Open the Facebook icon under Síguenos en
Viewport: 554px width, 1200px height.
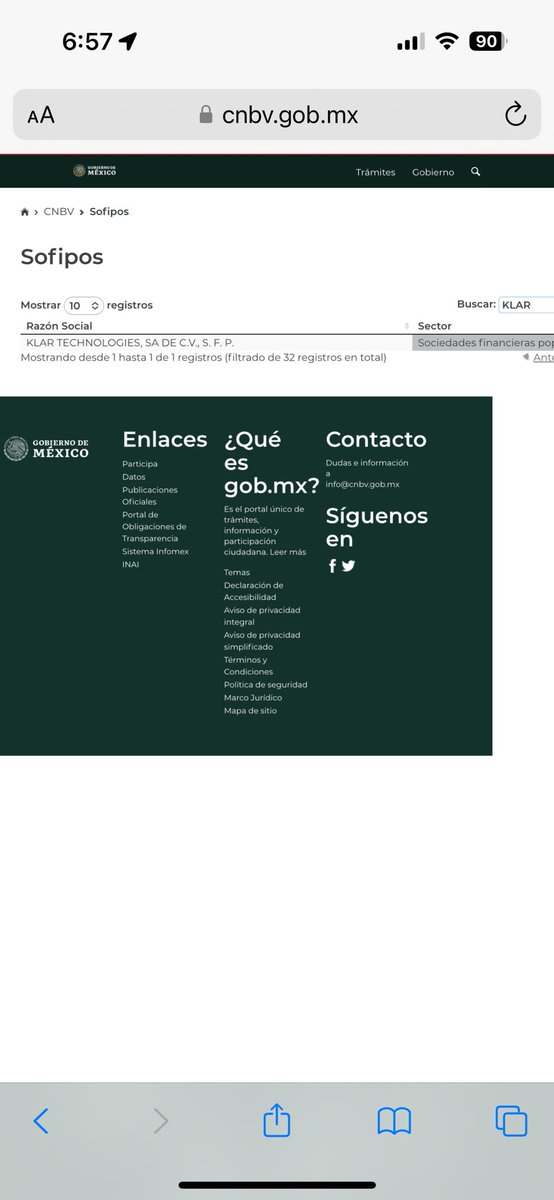(333, 566)
